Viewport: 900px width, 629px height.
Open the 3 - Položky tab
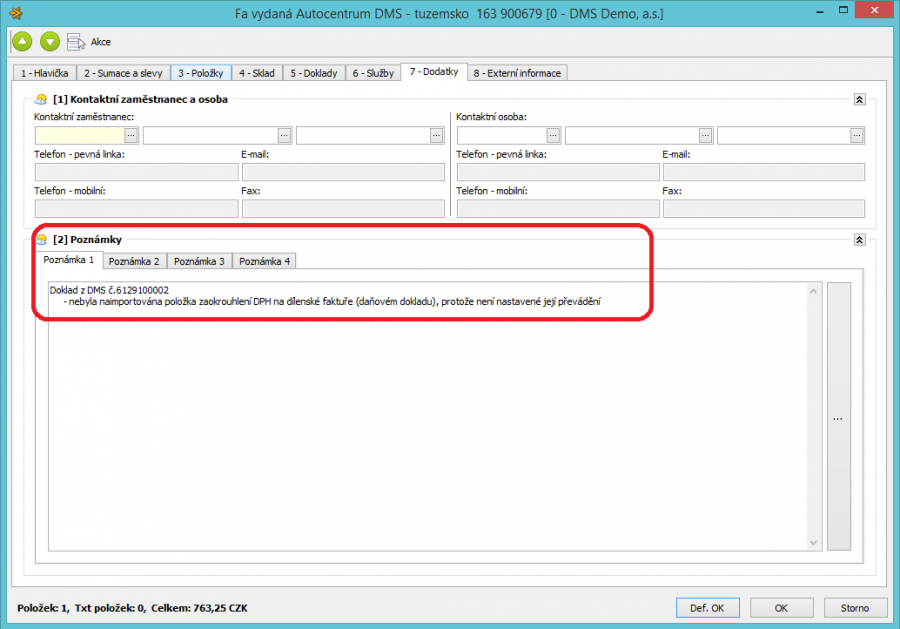[203, 73]
